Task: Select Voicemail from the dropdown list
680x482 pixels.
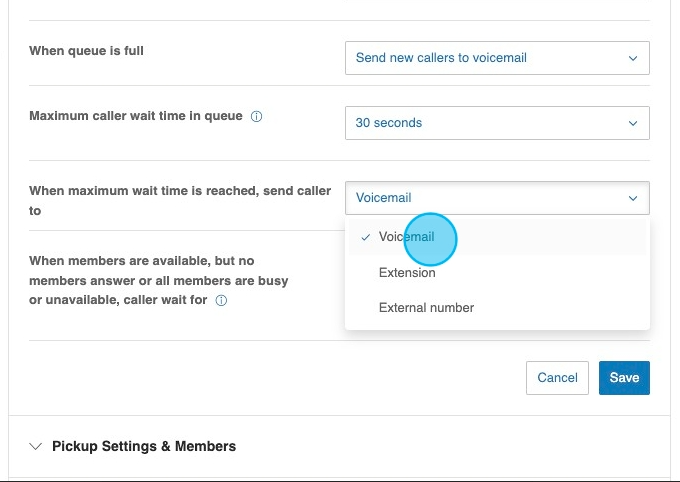Action: click(x=407, y=238)
